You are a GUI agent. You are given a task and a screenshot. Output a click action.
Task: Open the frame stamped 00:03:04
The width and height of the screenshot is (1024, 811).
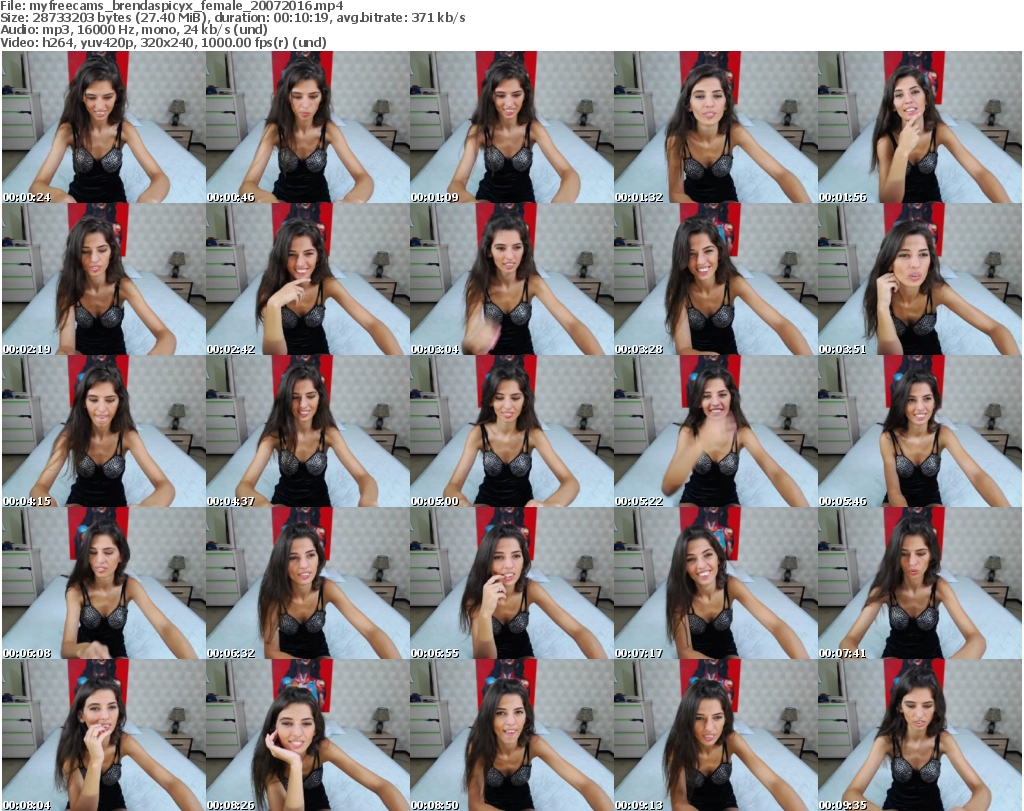(x=511, y=279)
